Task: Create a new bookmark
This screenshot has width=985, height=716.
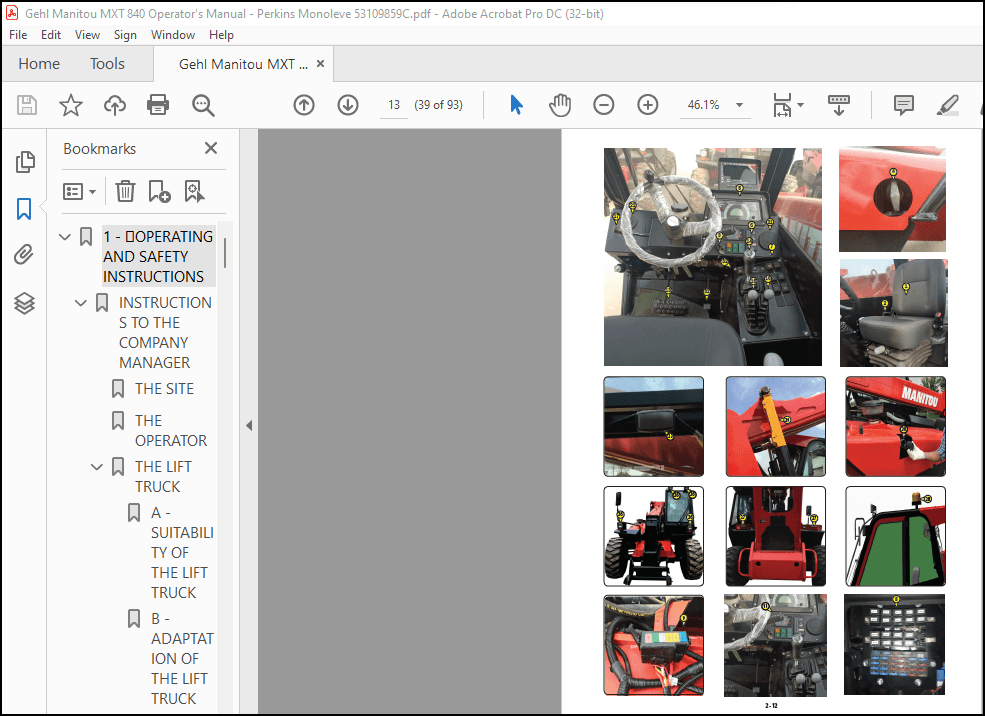Action: click(x=160, y=191)
